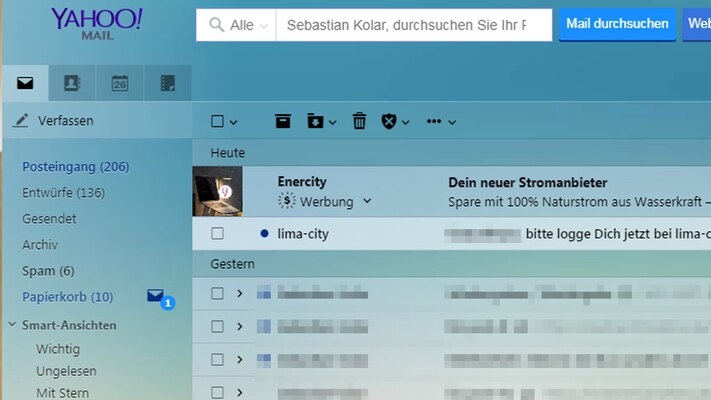Click Verfassen to compose a mail
The height and width of the screenshot is (400, 711).
pyautogui.click(x=65, y=121)
